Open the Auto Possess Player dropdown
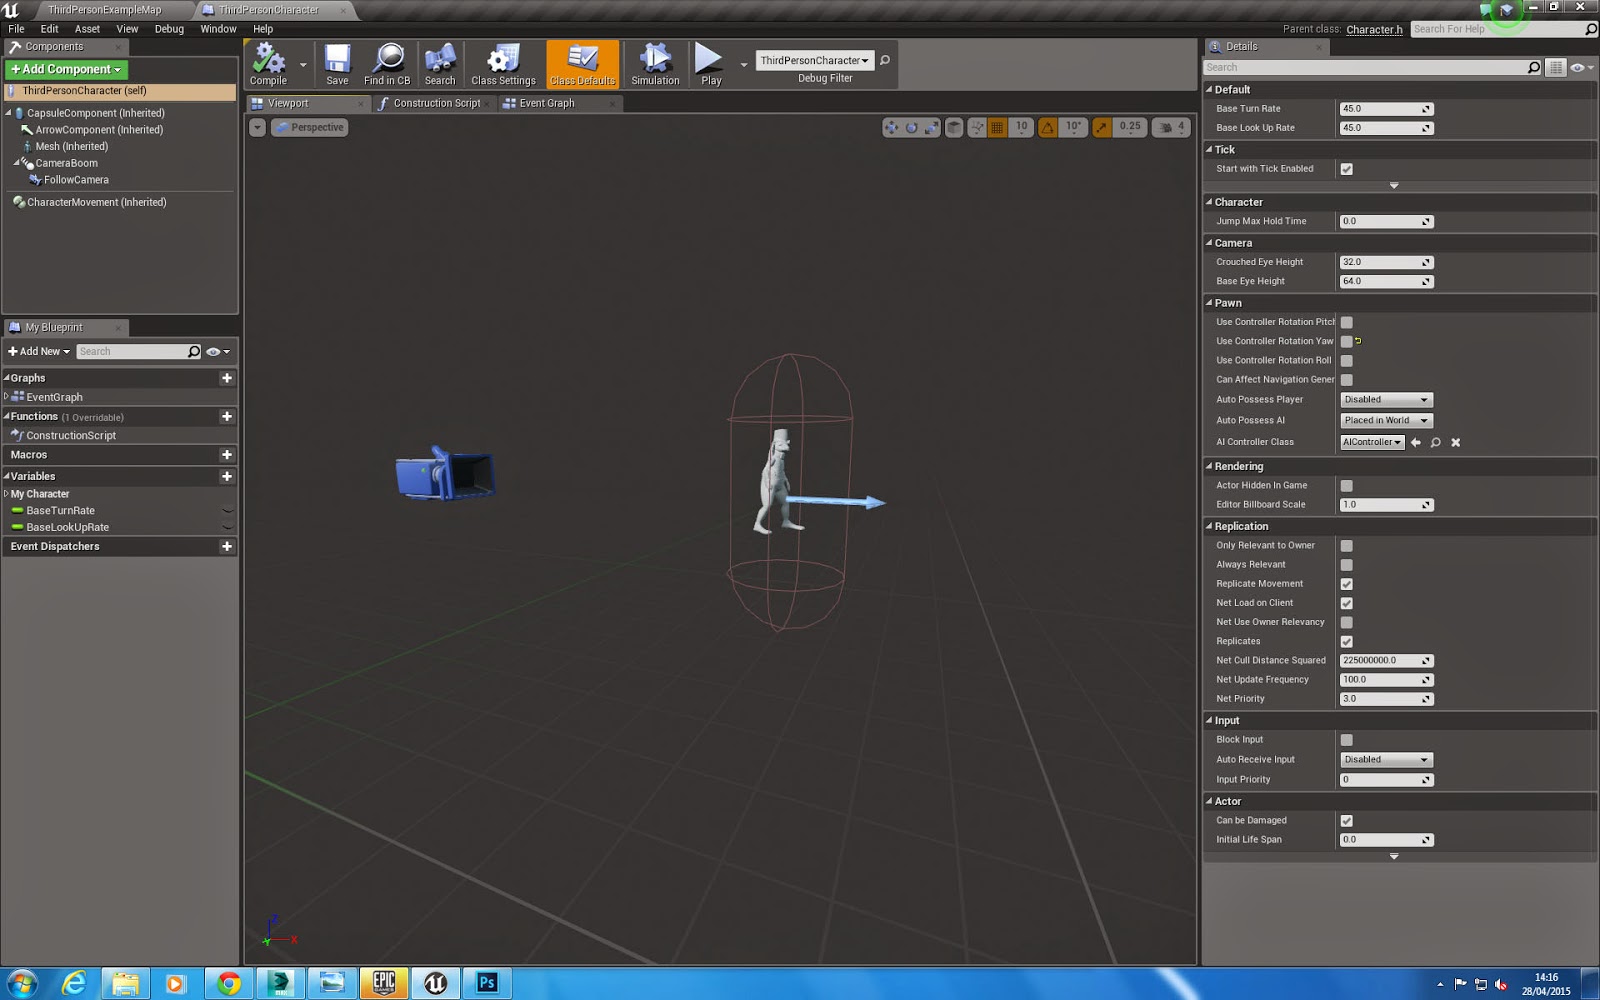This screenshot has height=1000, width=1600. click(x=1386, y=399)
